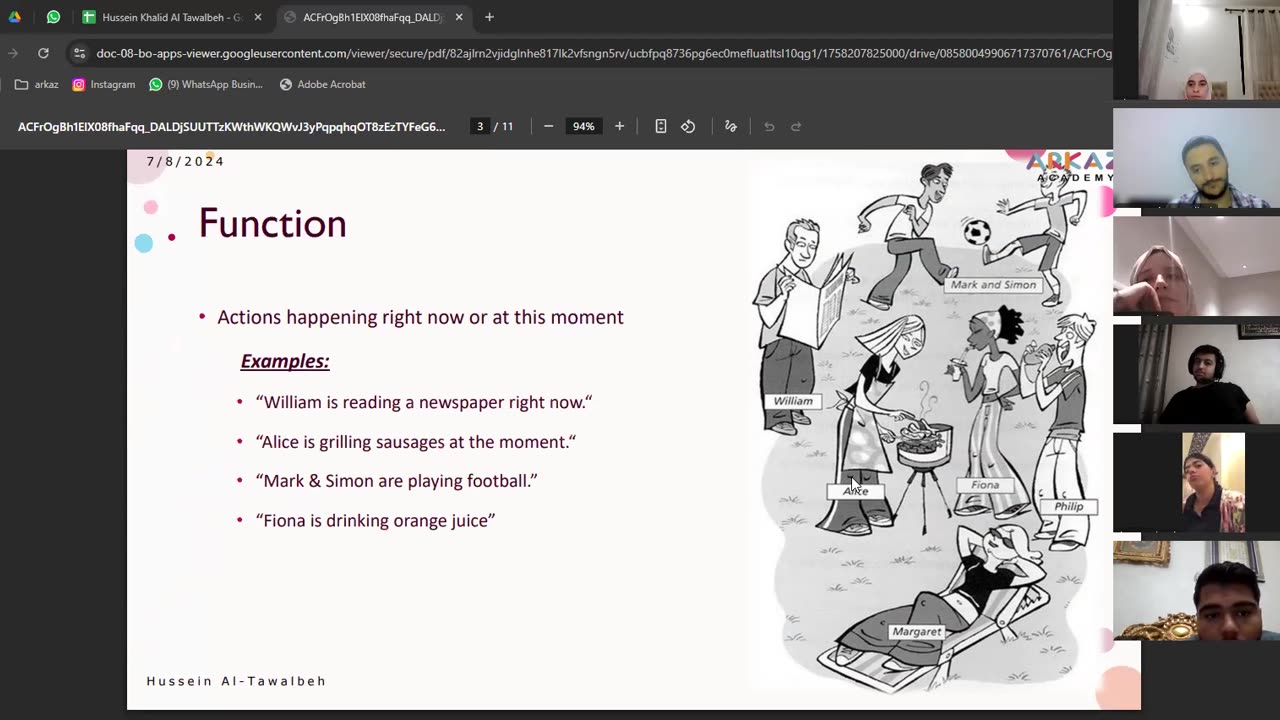This screenshot has height=720, width=1280.
Task: Click the 'Function' slide heading
Action: (x=272, y=223)
